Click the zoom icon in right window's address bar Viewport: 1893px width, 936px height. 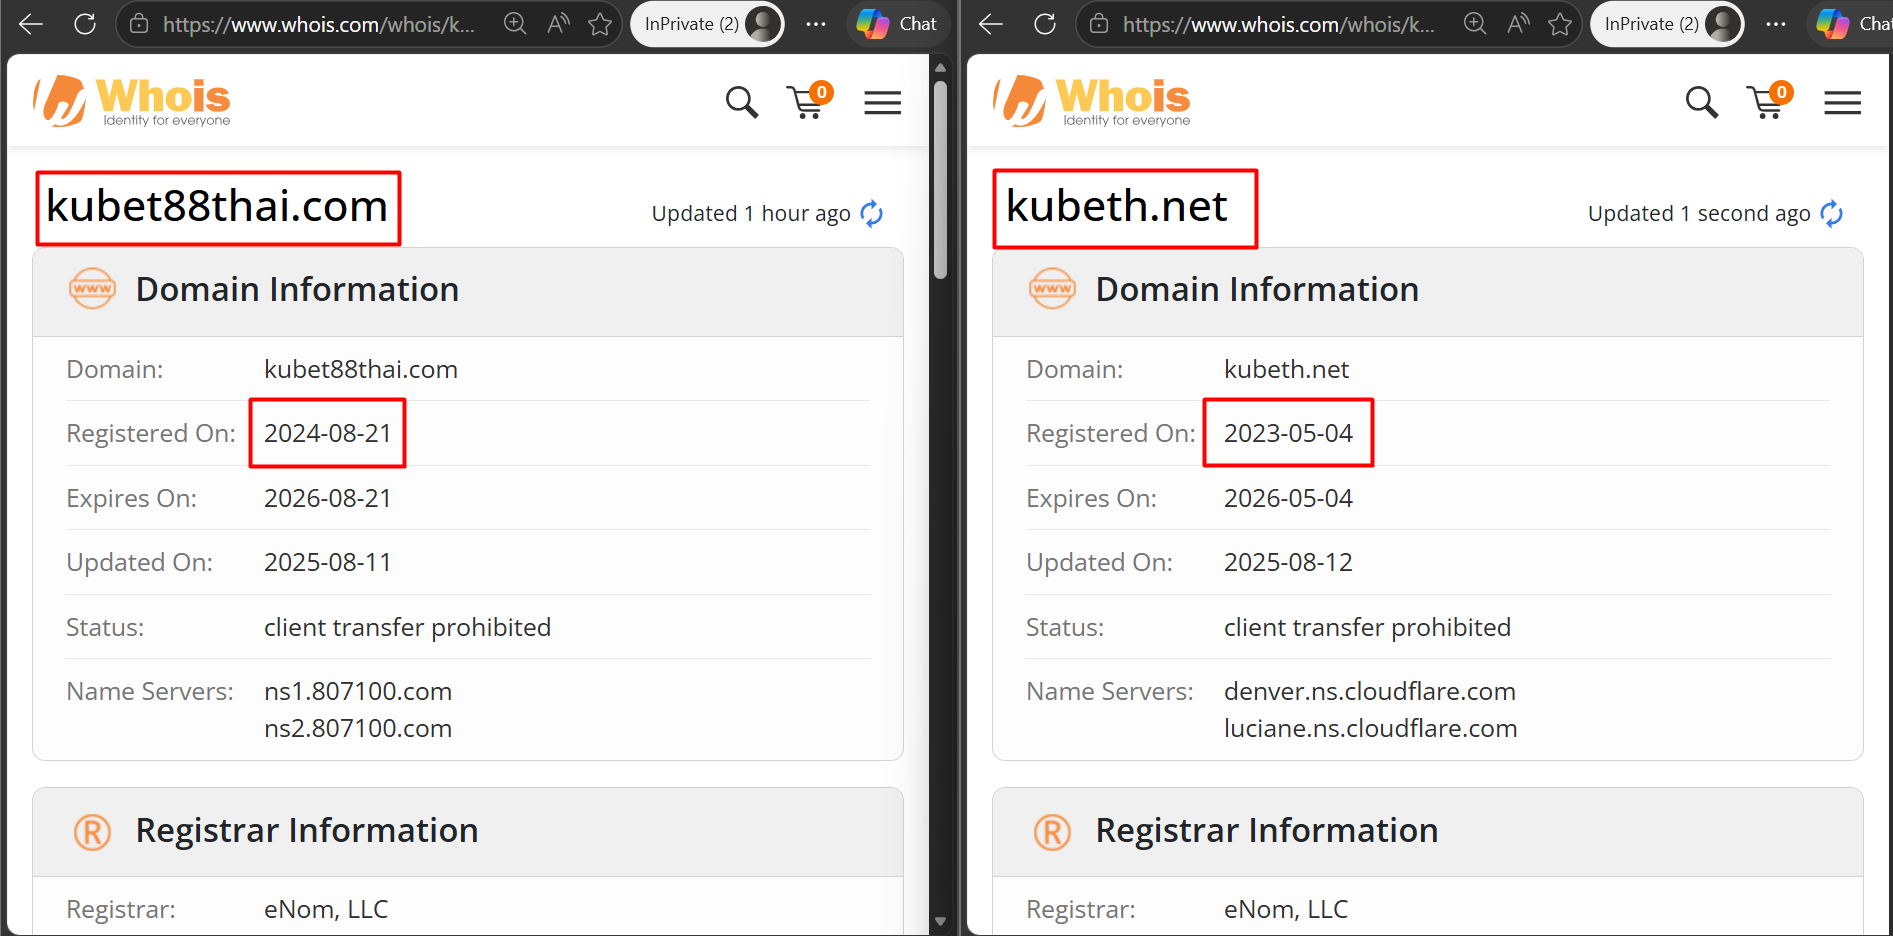coord(1475,24)
